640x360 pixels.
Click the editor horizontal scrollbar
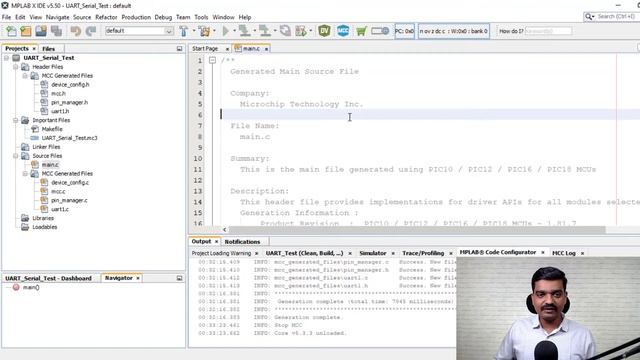[x=417, y=230]
